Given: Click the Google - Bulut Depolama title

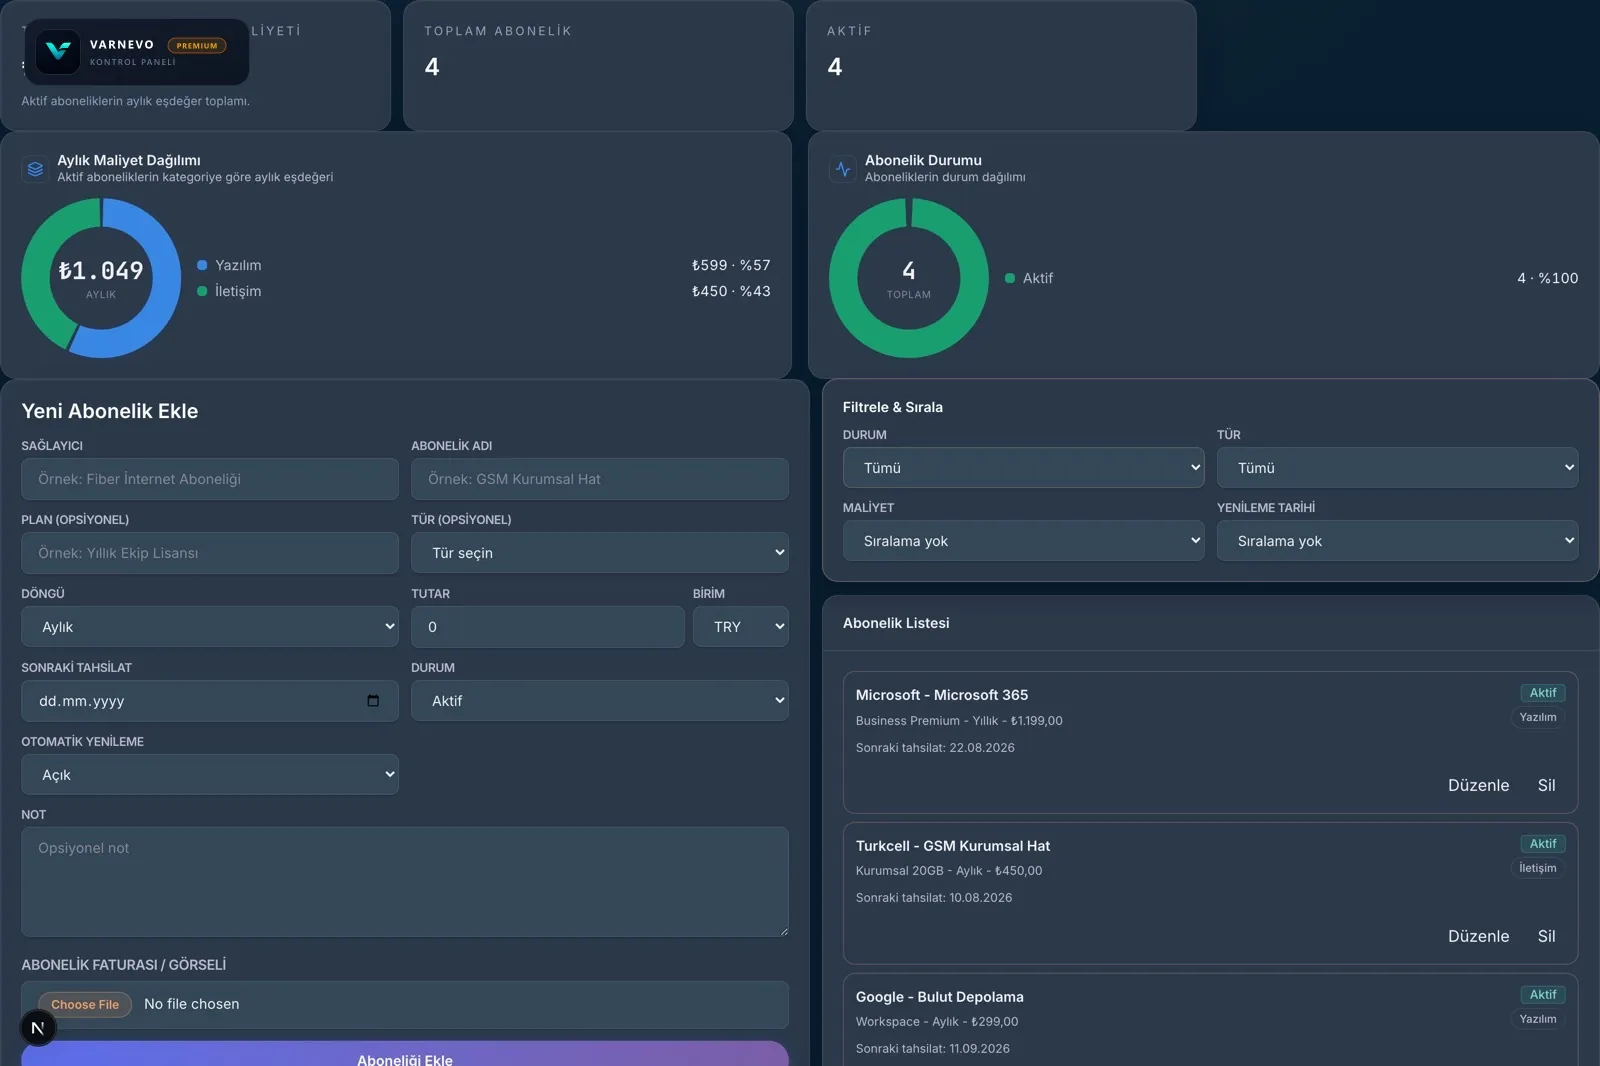Looking at the screenshot, I should [940, 997].
